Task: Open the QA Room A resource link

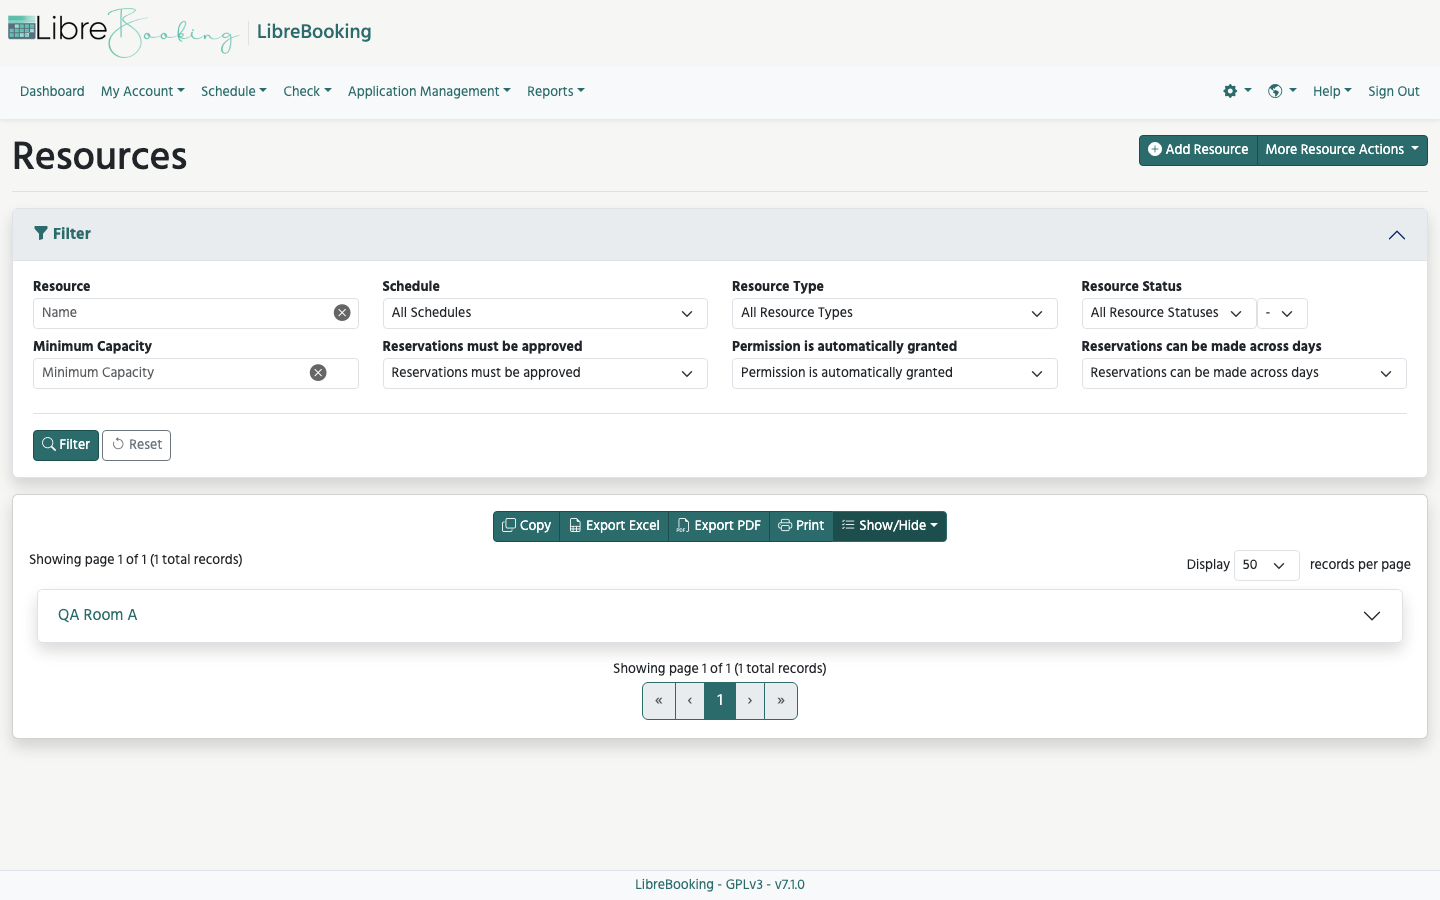Action: point(98,615)
